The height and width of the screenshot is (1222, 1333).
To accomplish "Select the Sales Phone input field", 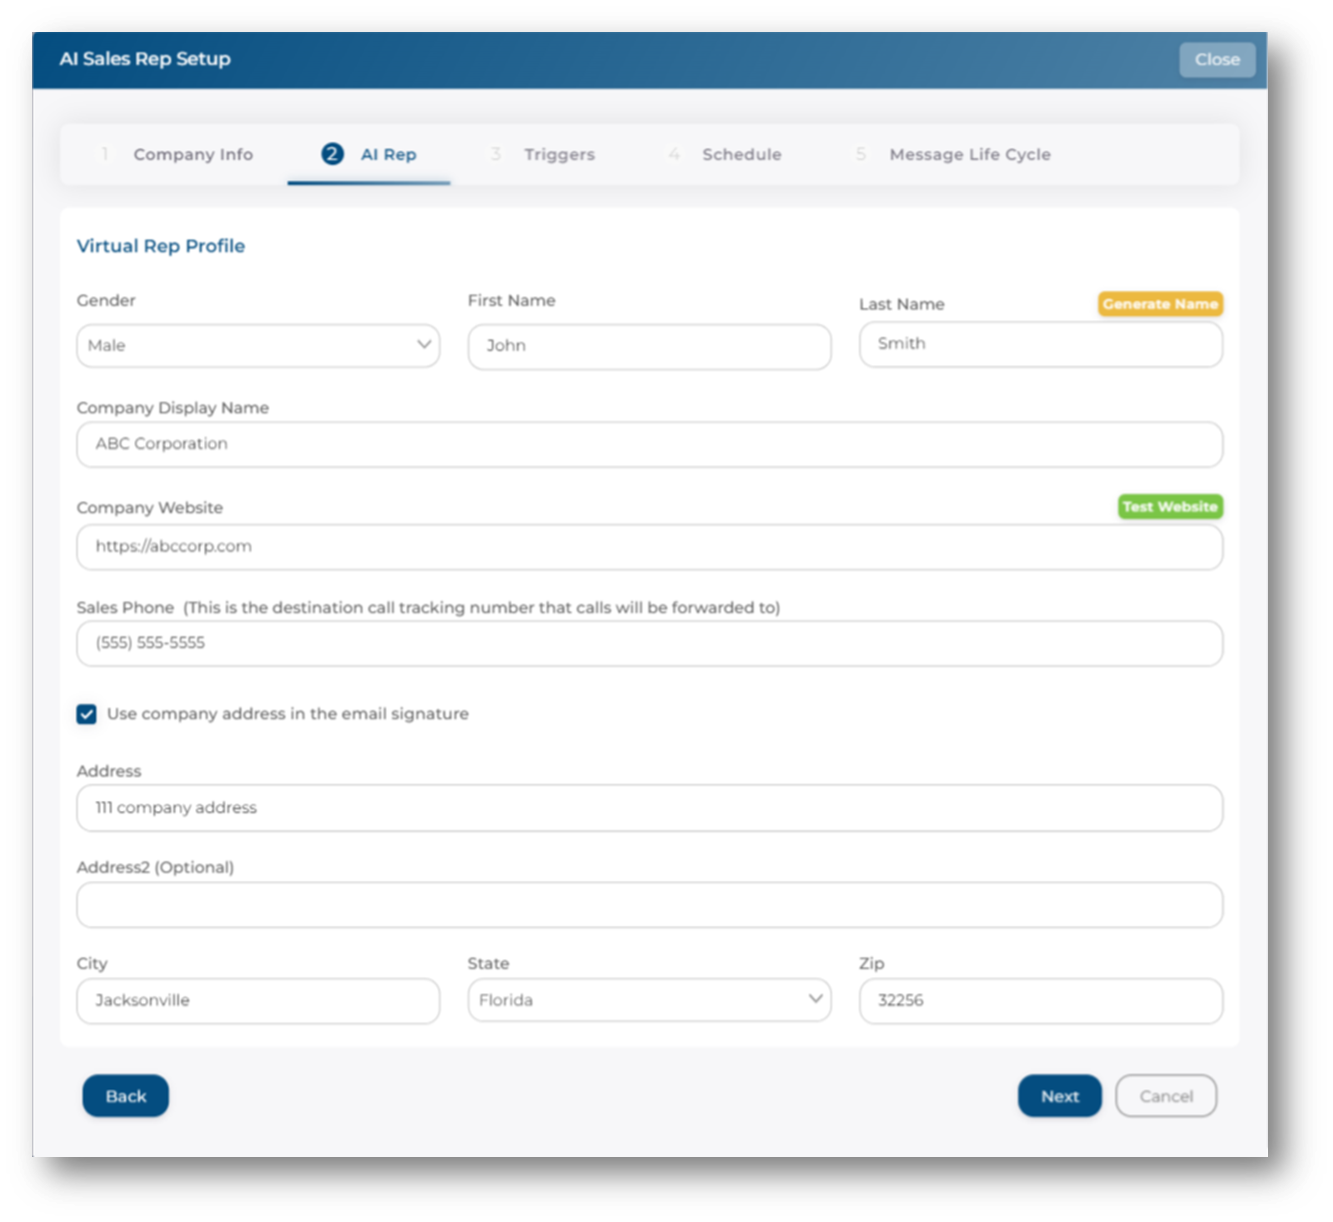I will tap(649, 643).
